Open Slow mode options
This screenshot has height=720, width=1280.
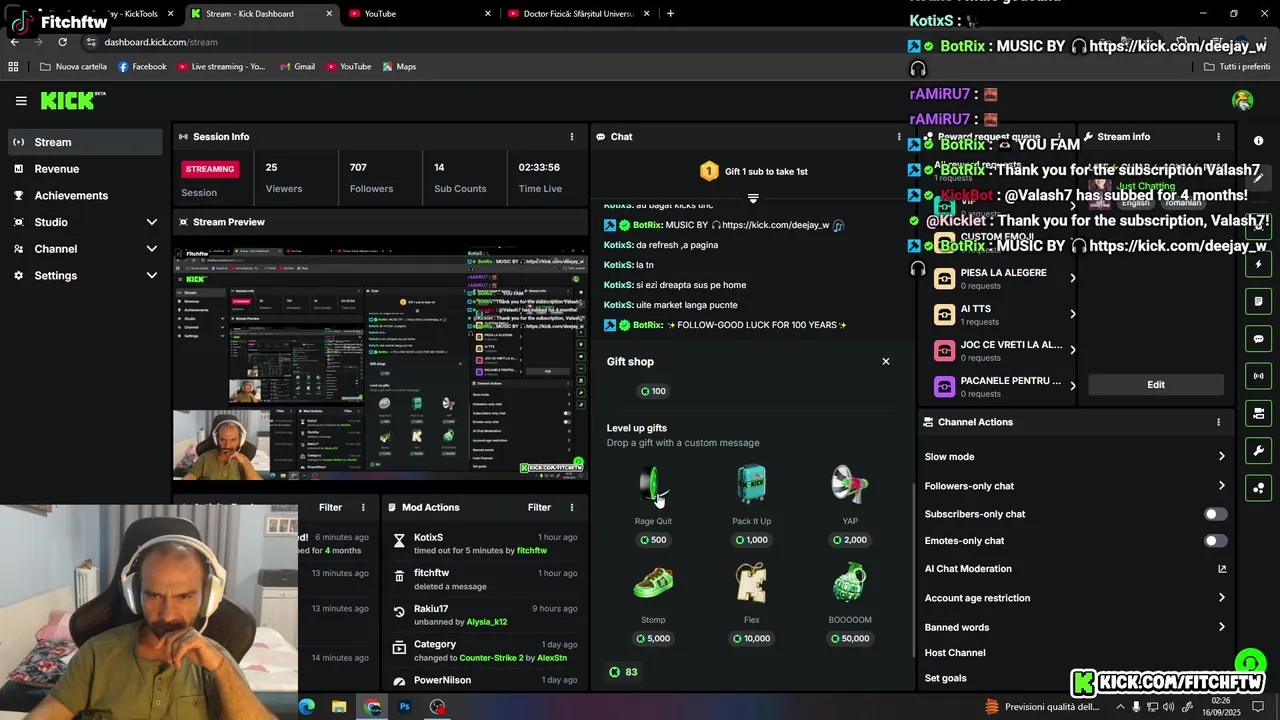pos(1075,457)
